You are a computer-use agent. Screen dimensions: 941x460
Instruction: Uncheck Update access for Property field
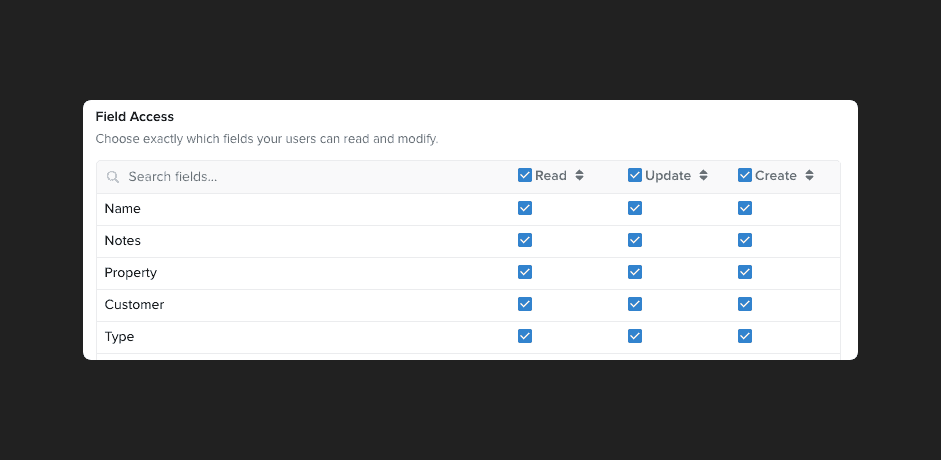click(635, 272)
